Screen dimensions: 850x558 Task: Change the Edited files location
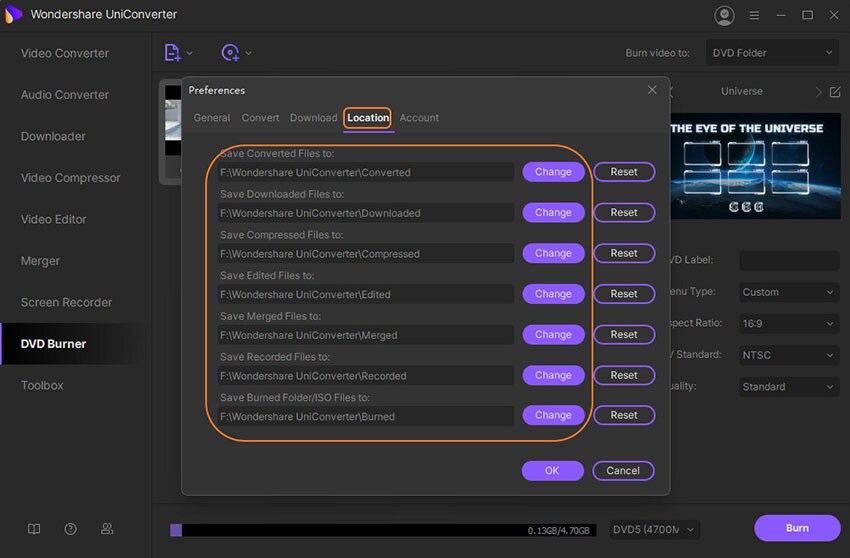click(x=553, y=294)
